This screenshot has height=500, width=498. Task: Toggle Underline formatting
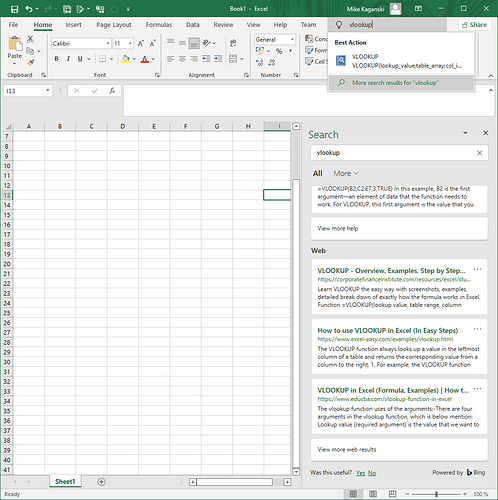[80, 59]
